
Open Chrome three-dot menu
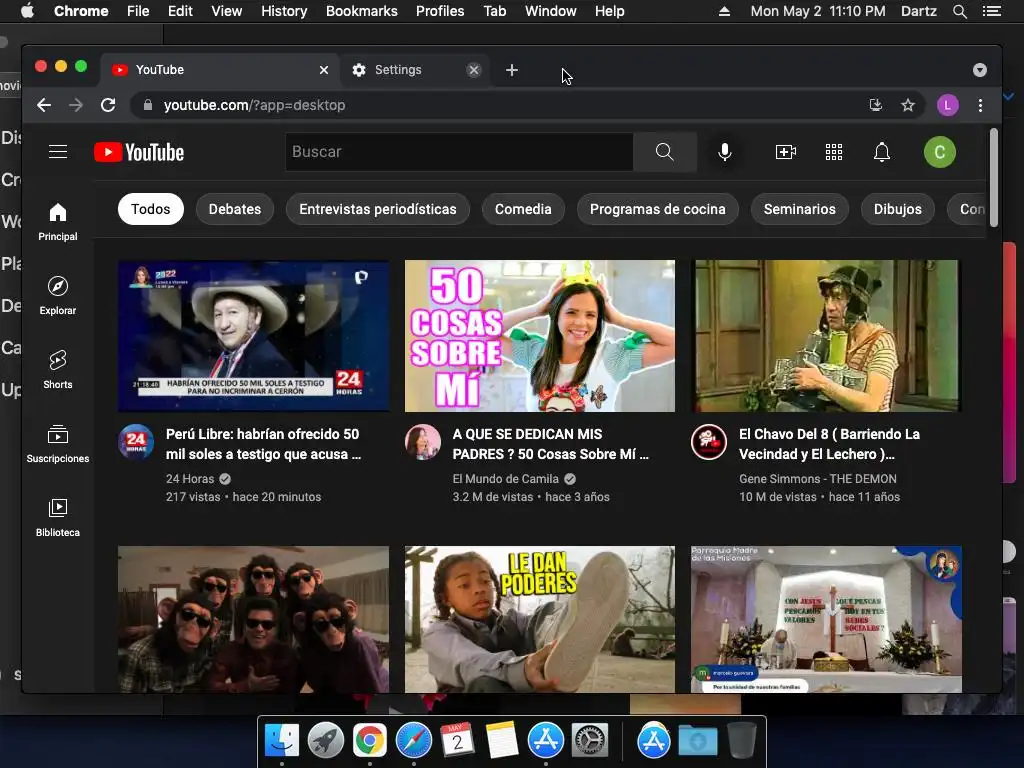click(980, 105)
